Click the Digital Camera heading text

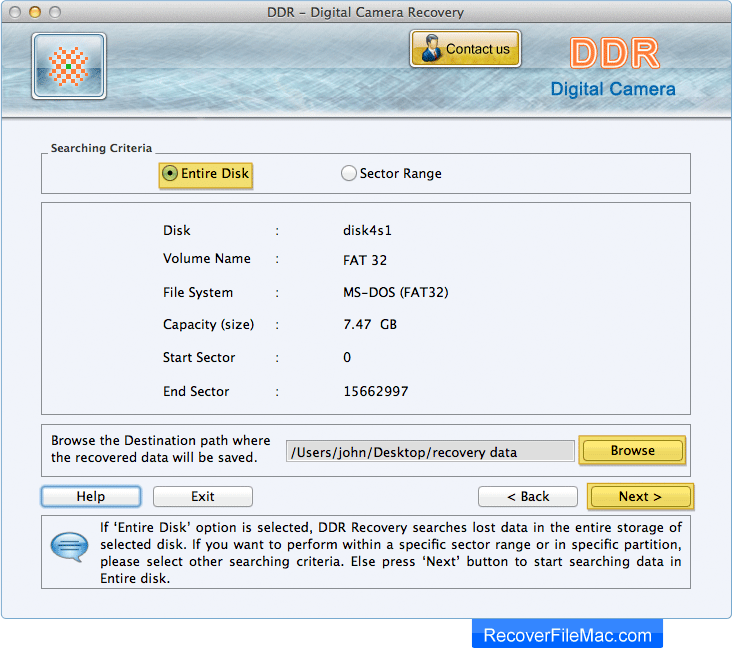tap(613, 89)
